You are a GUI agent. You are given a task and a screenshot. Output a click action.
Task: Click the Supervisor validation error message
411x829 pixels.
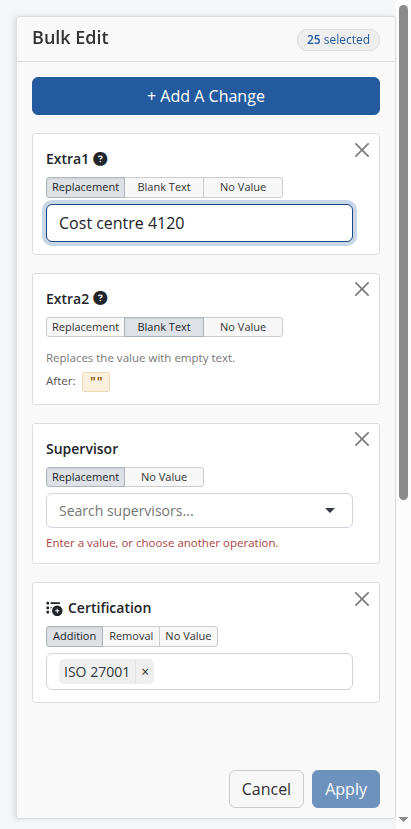click(x=162, y=543)
